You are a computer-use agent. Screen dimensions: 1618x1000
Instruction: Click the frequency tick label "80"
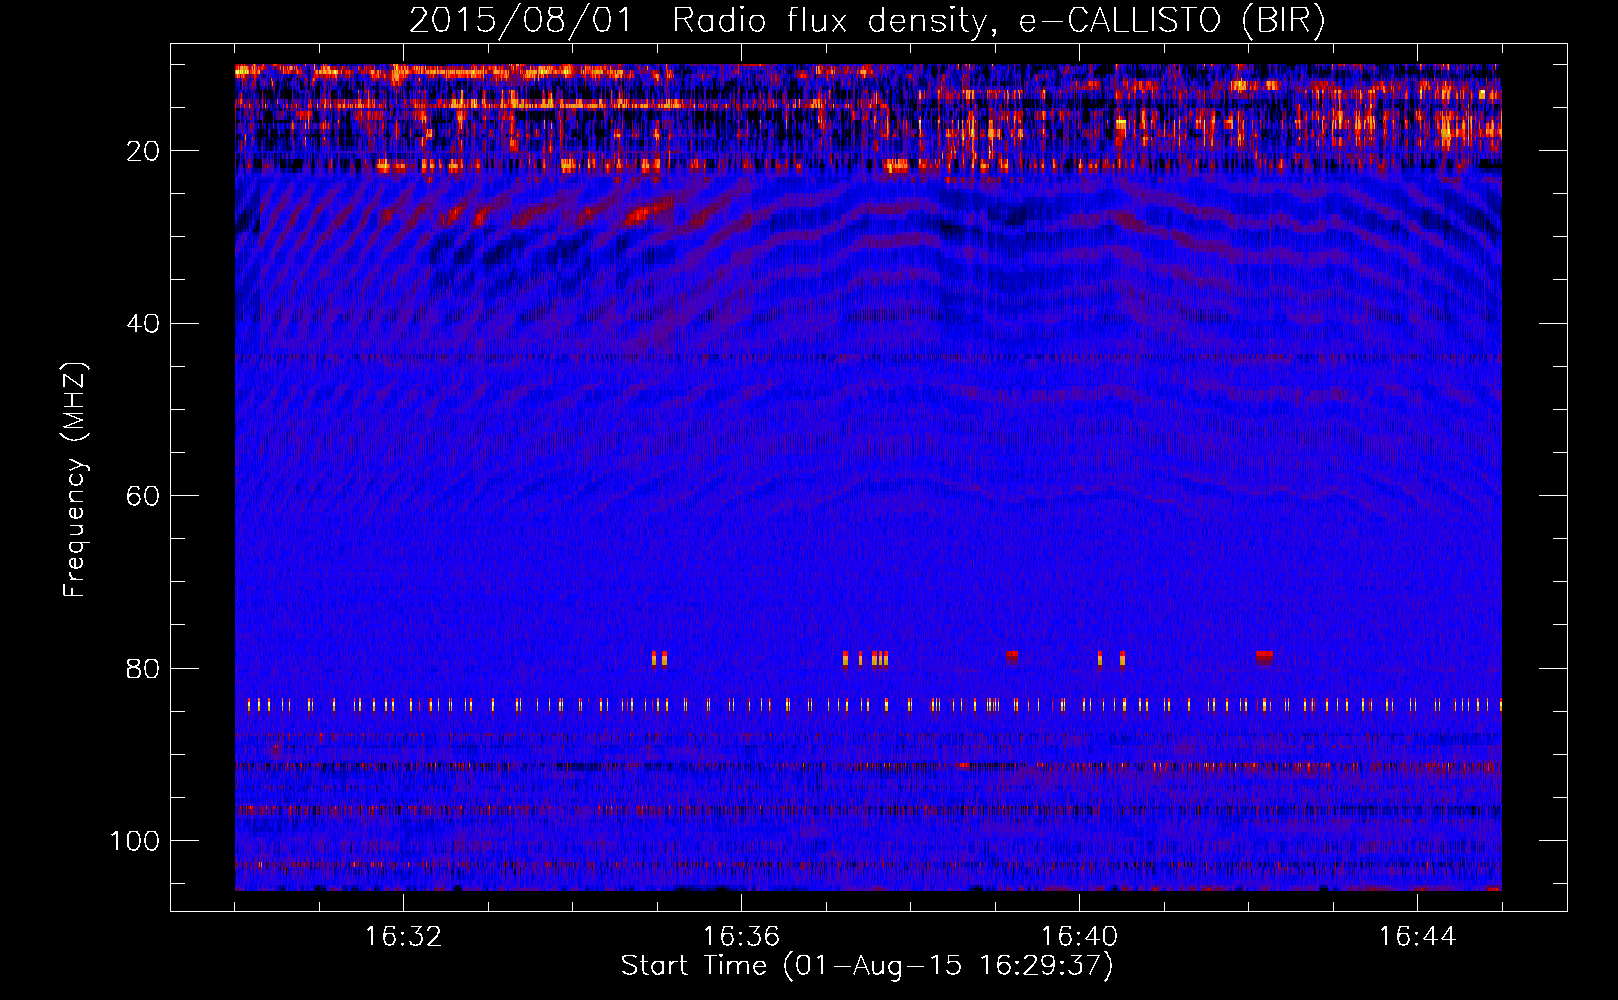pyautogui.click(x=143, y=668)
